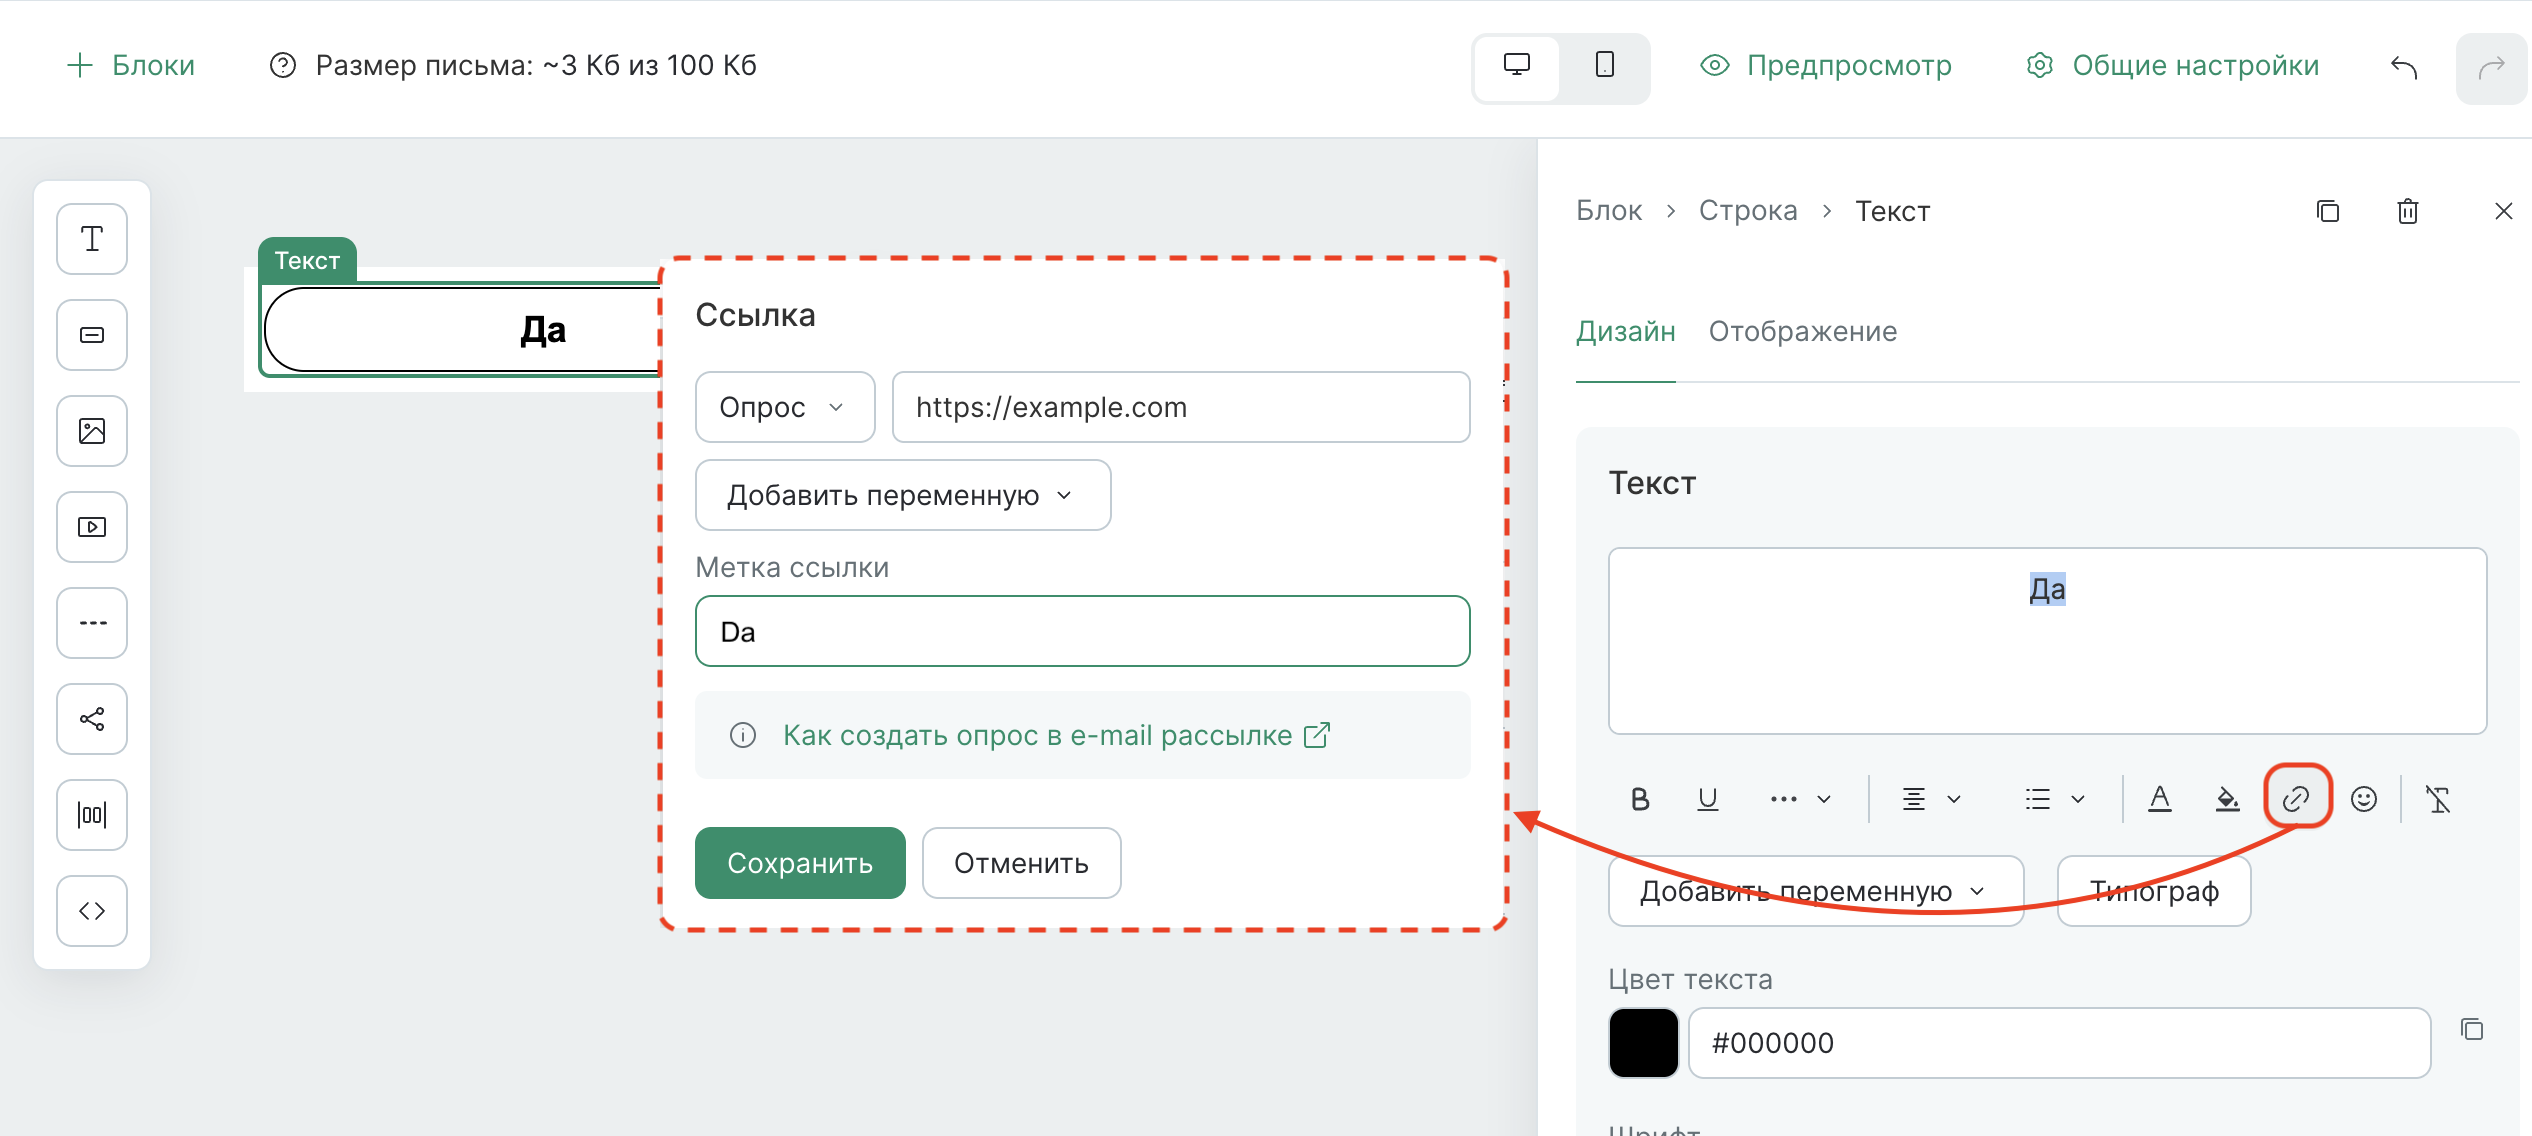Insert a video block from sidebar

tap(92, 527)
